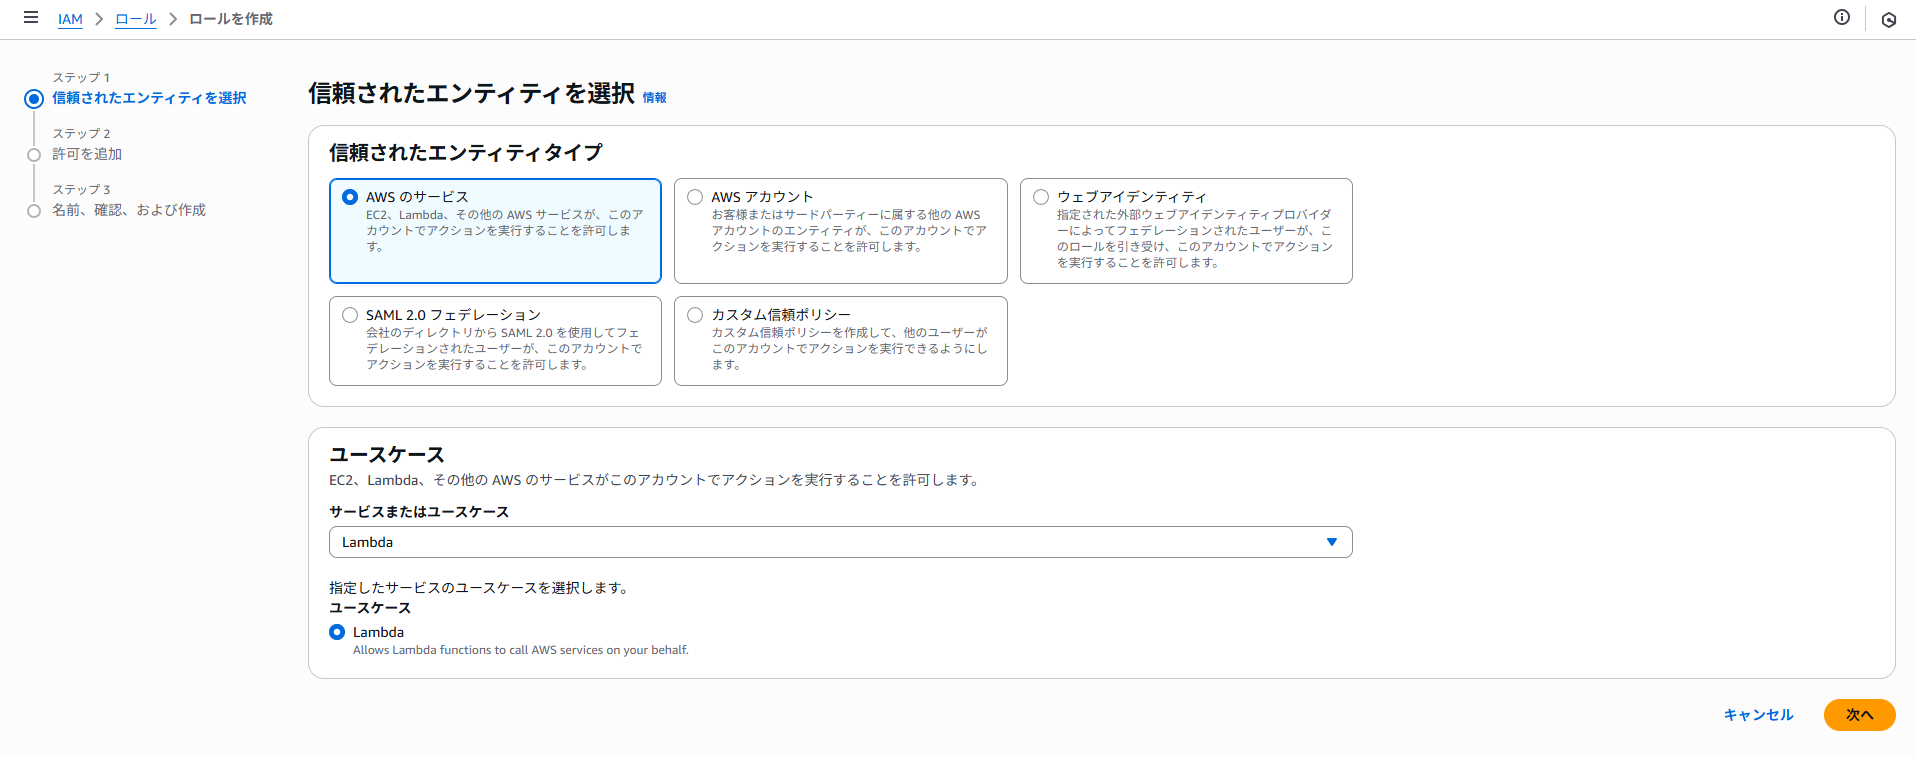The image size is (1916, 757).
Task: Select the Lambda use case radio button
Action: point(337,632)
